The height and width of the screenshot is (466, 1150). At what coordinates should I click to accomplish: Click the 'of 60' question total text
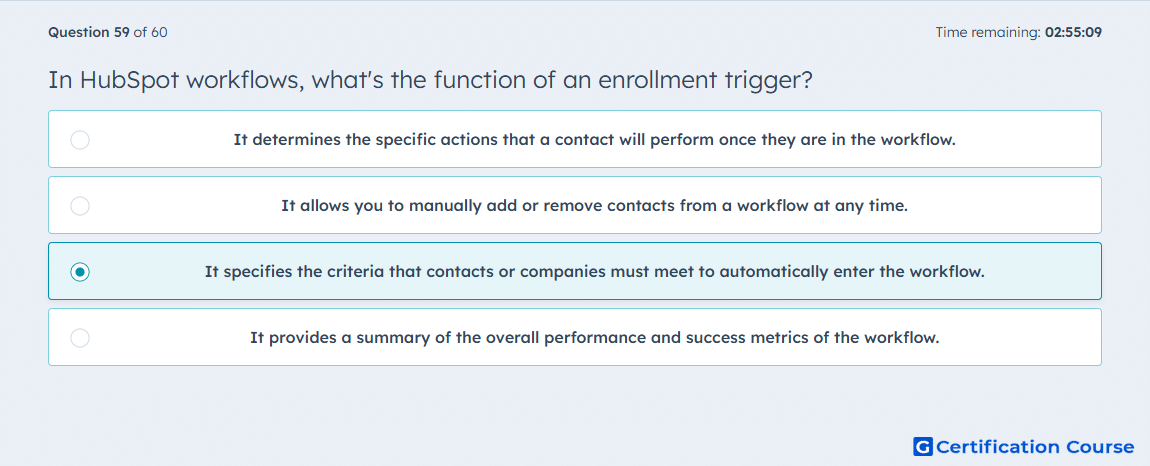click(150, 32)
